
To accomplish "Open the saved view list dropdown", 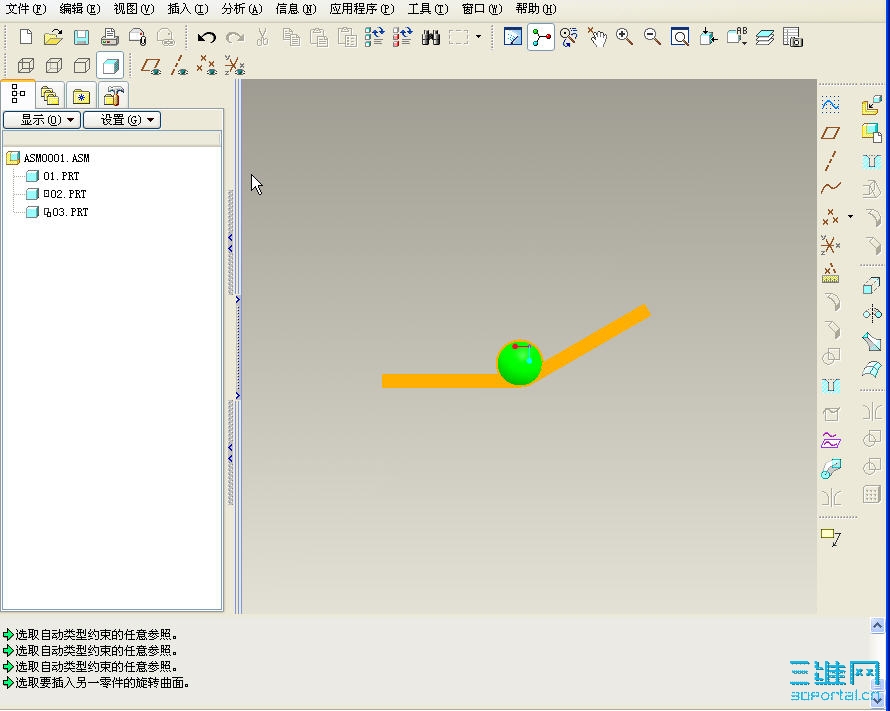I will tap(737, 37).
